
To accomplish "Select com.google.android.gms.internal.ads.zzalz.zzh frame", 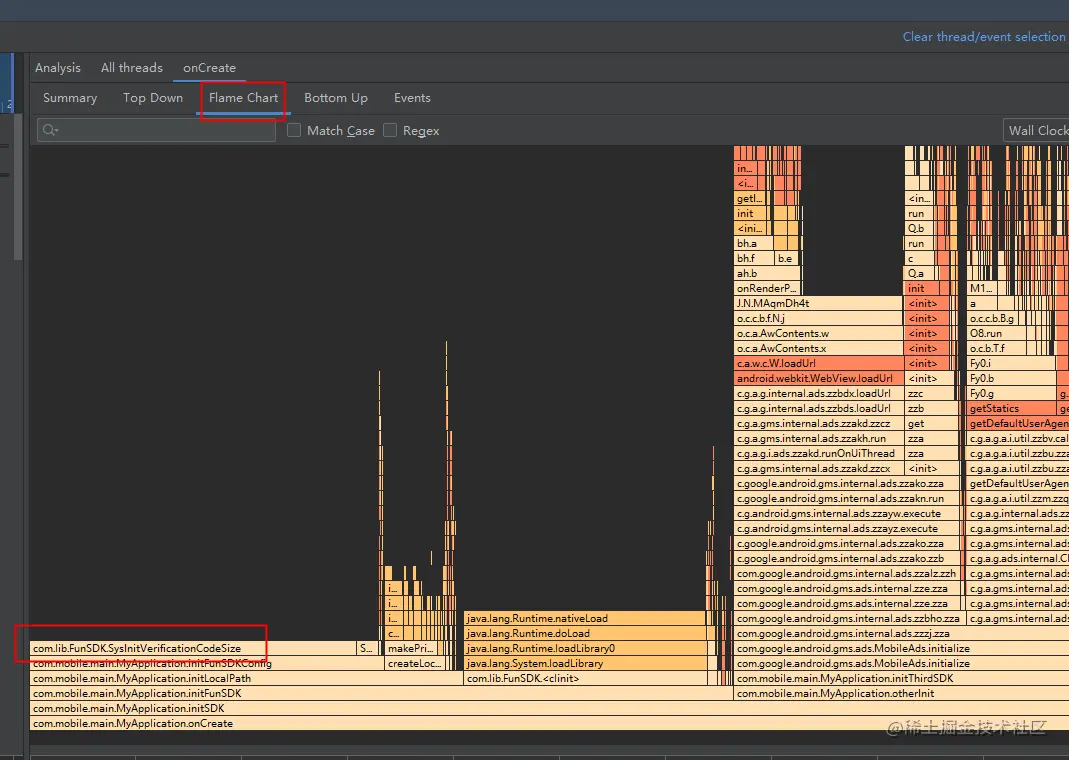I will [x=847, y=573].
